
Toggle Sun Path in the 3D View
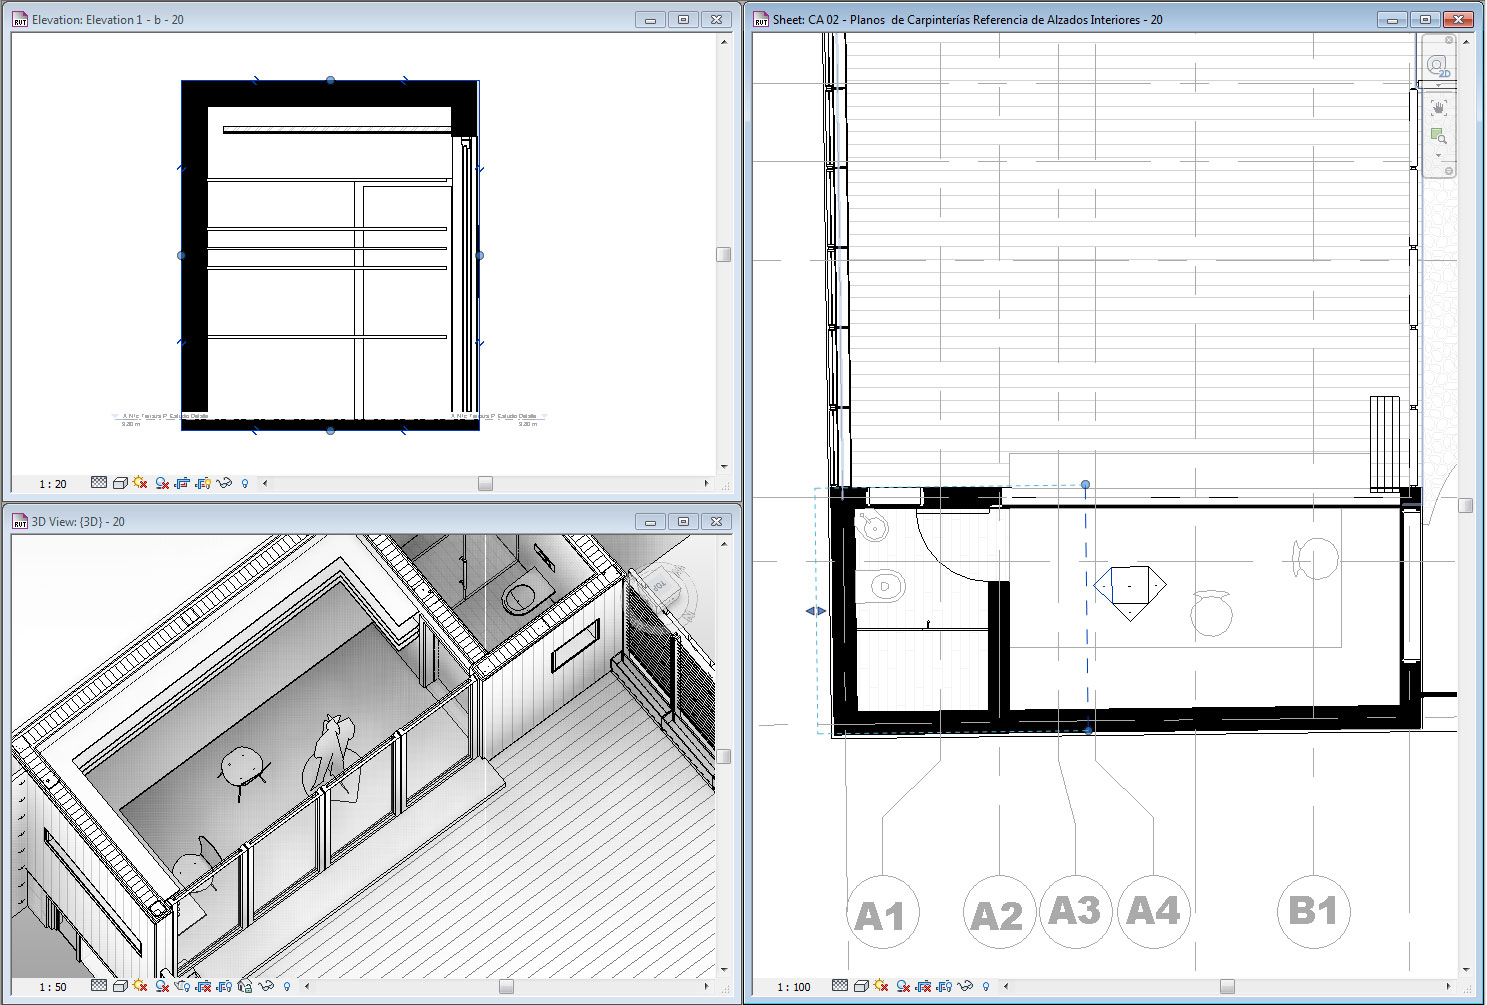[x=140, y=986]
